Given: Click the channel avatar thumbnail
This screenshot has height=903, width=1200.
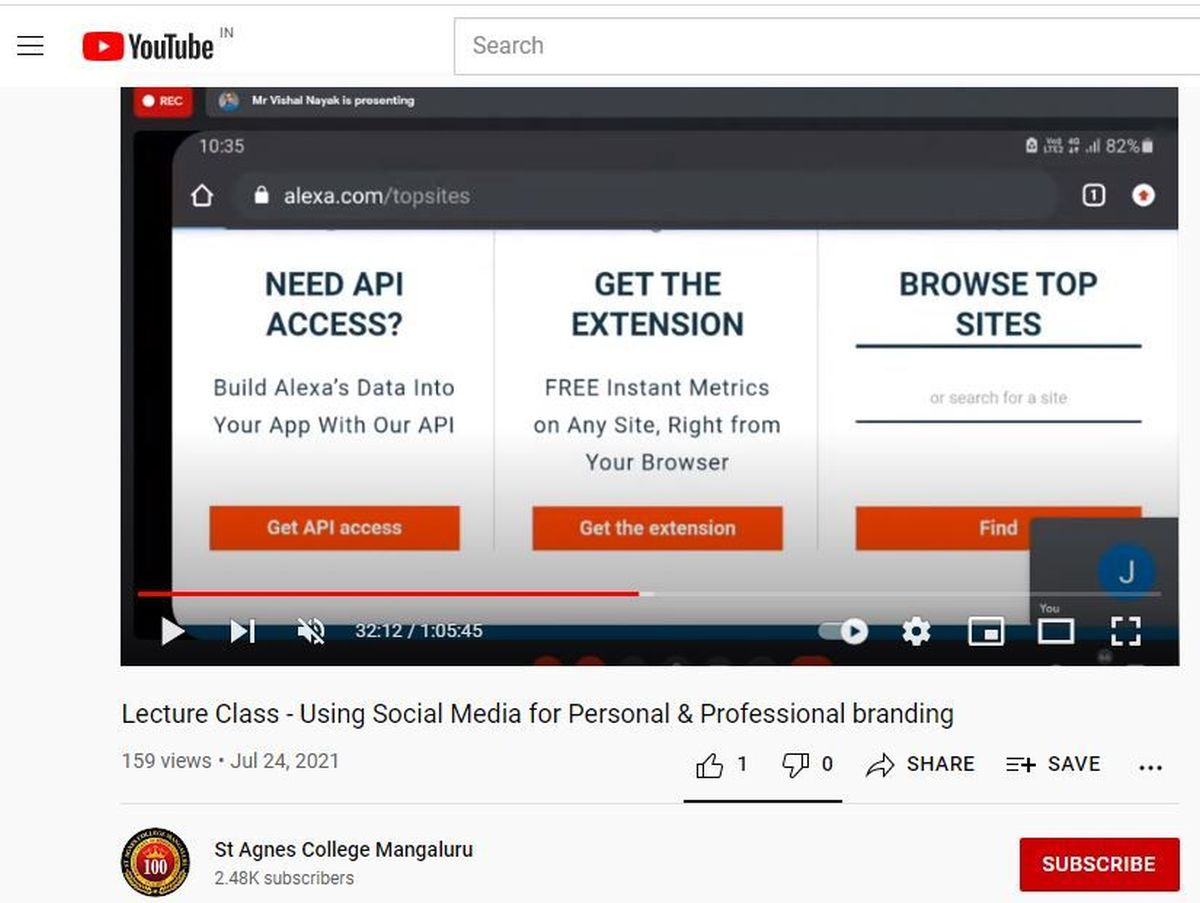Looking at the screenshot, I should [x=155, y=862].
